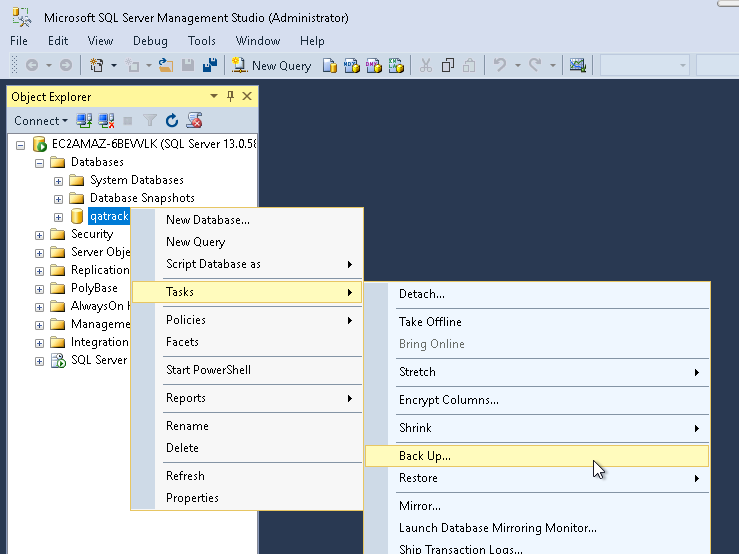Click Connect Object Explorer plug icon
The image size is (739, 554).
coord(84,121)
